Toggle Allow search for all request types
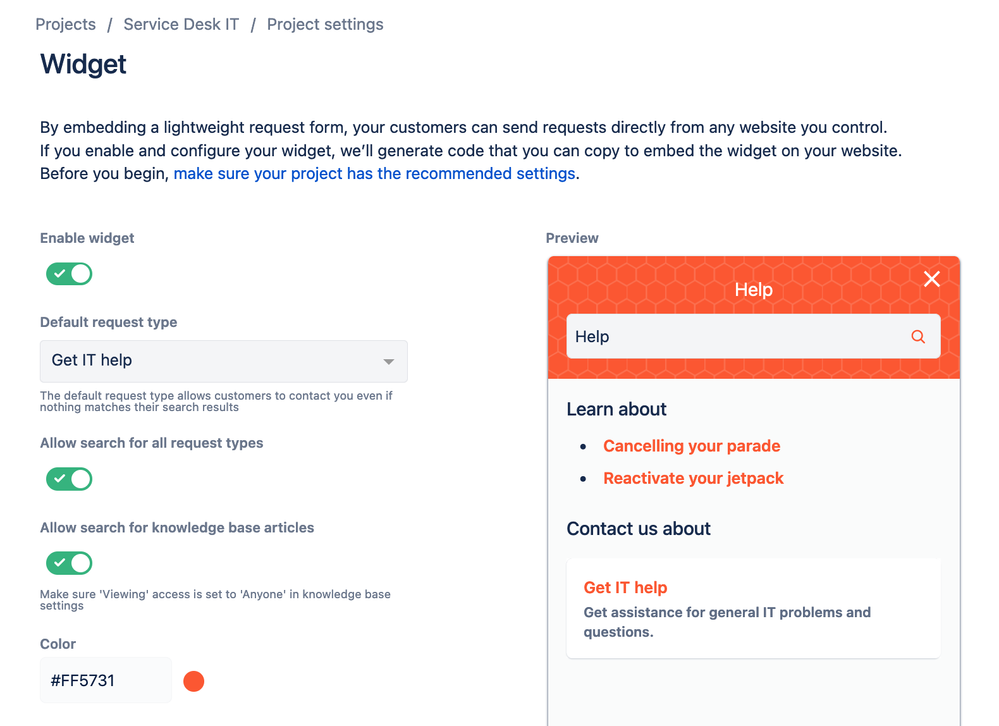The height and width of the screenshot is (726, 999). pyautogui.click(x=69, y=479)
